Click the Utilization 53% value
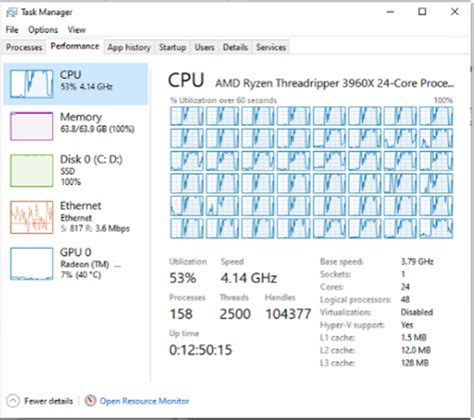 (x=183, y=278)
